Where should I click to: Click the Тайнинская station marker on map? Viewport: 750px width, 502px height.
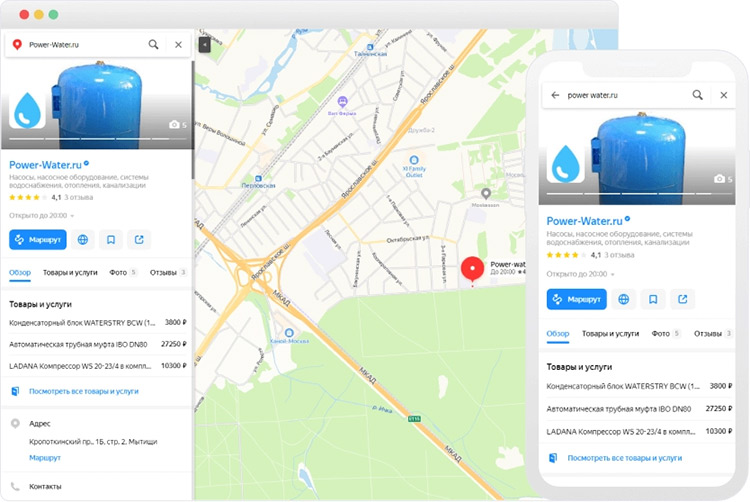point(370,47)
